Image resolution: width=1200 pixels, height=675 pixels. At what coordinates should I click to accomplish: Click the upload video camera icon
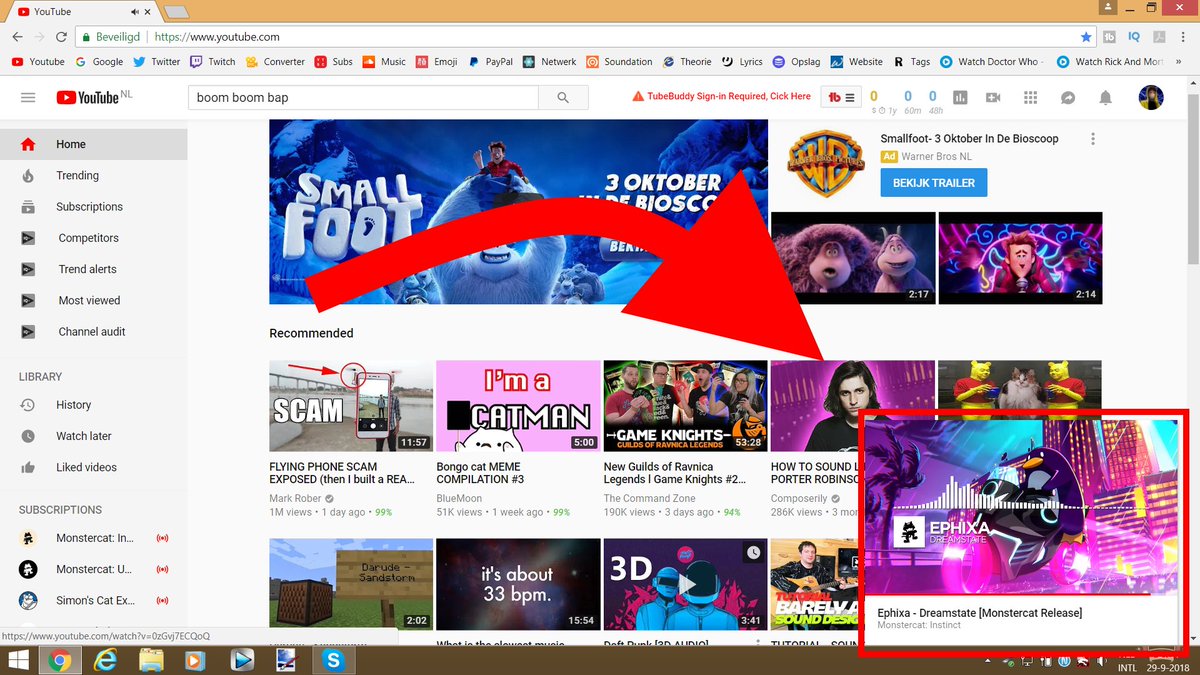point(993,97)
